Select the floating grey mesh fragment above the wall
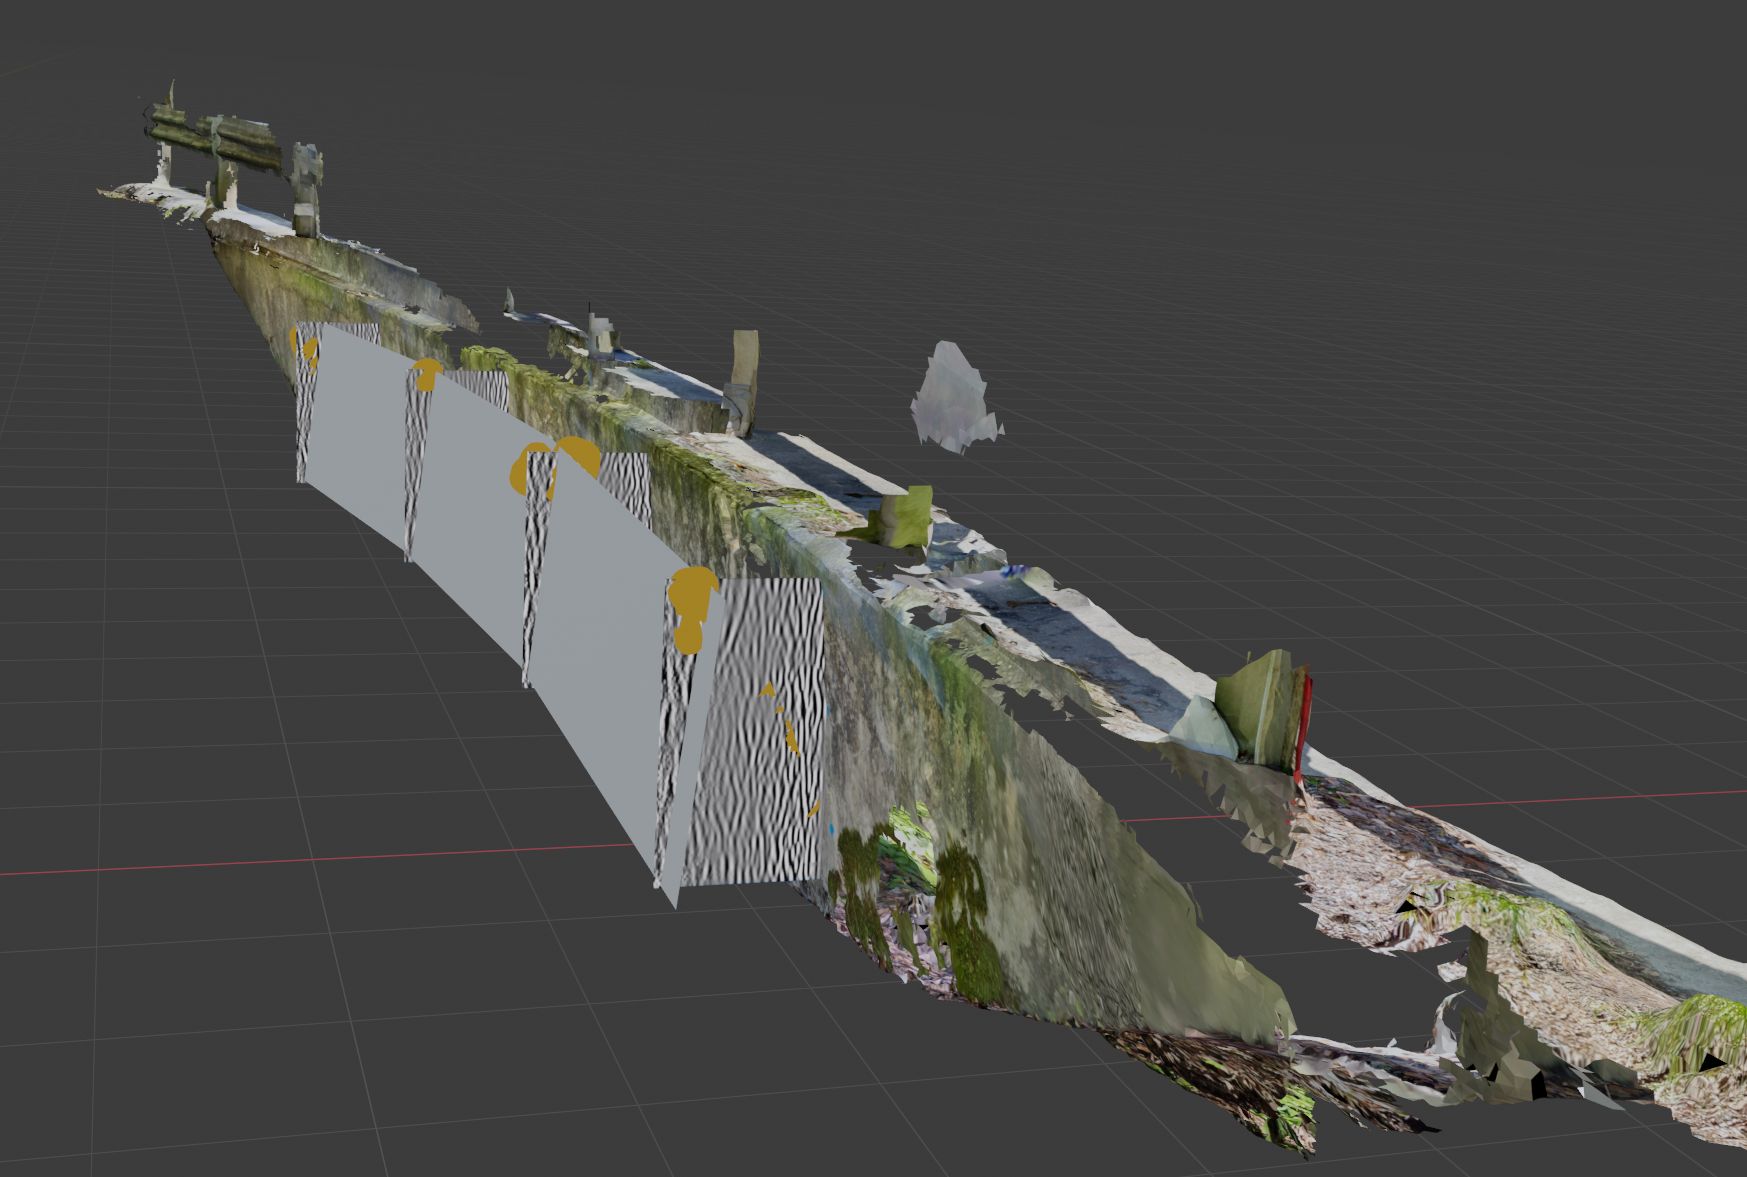Viewport: 1747px width, 1177px height. click(x=954, y=398)
